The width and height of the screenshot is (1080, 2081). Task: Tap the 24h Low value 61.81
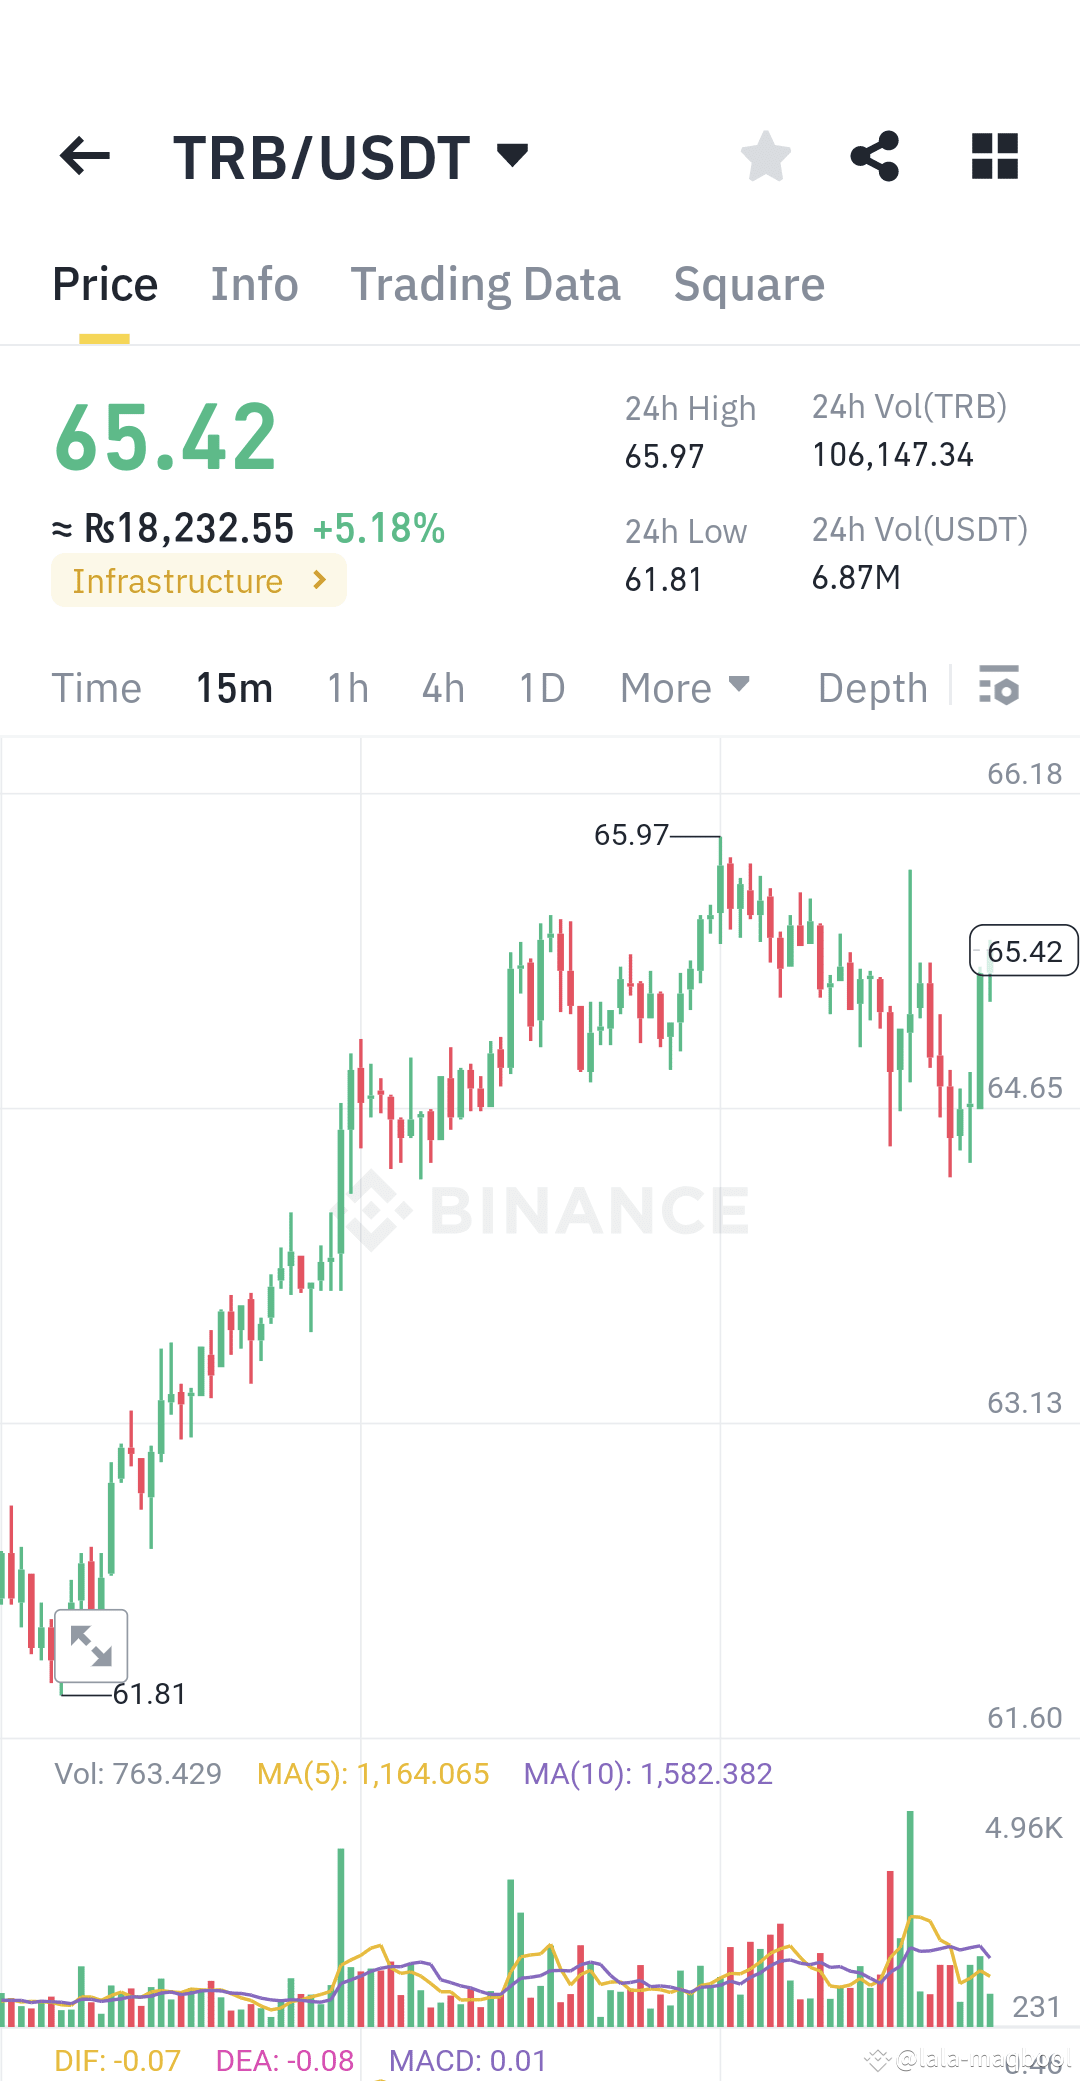coord(663,578)
